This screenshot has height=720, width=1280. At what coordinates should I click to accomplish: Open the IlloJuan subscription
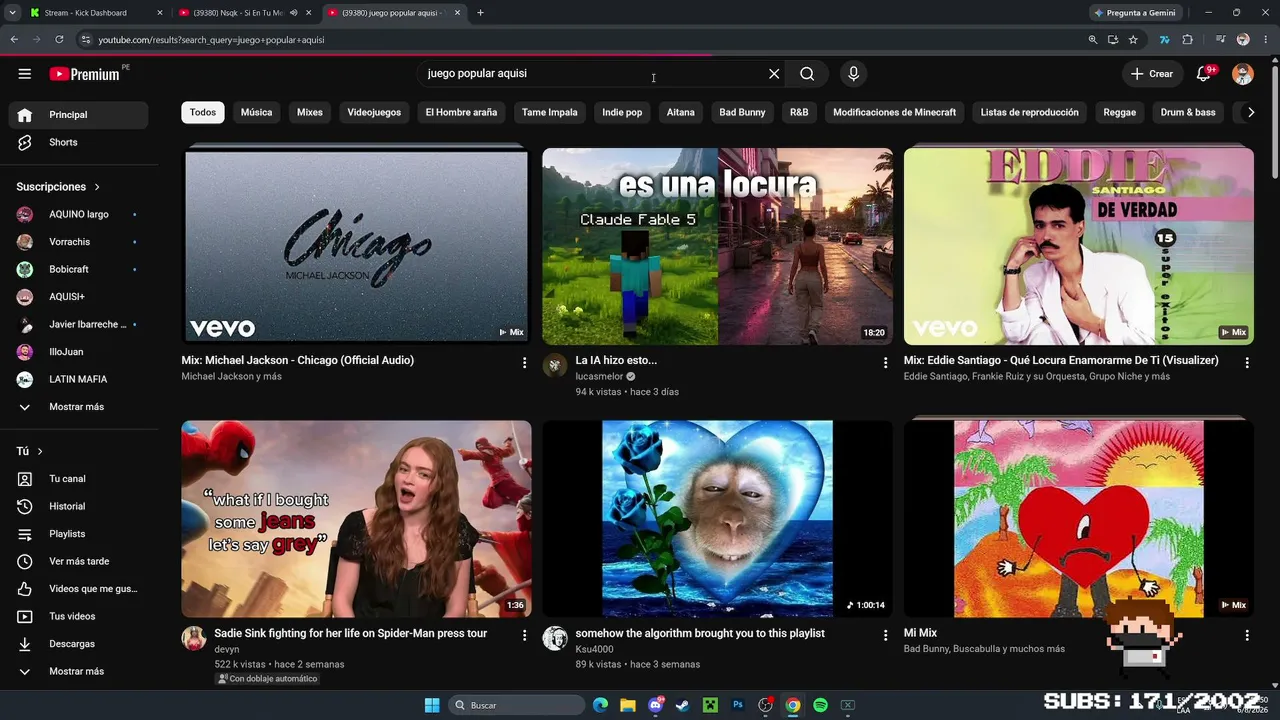point(78,352)
